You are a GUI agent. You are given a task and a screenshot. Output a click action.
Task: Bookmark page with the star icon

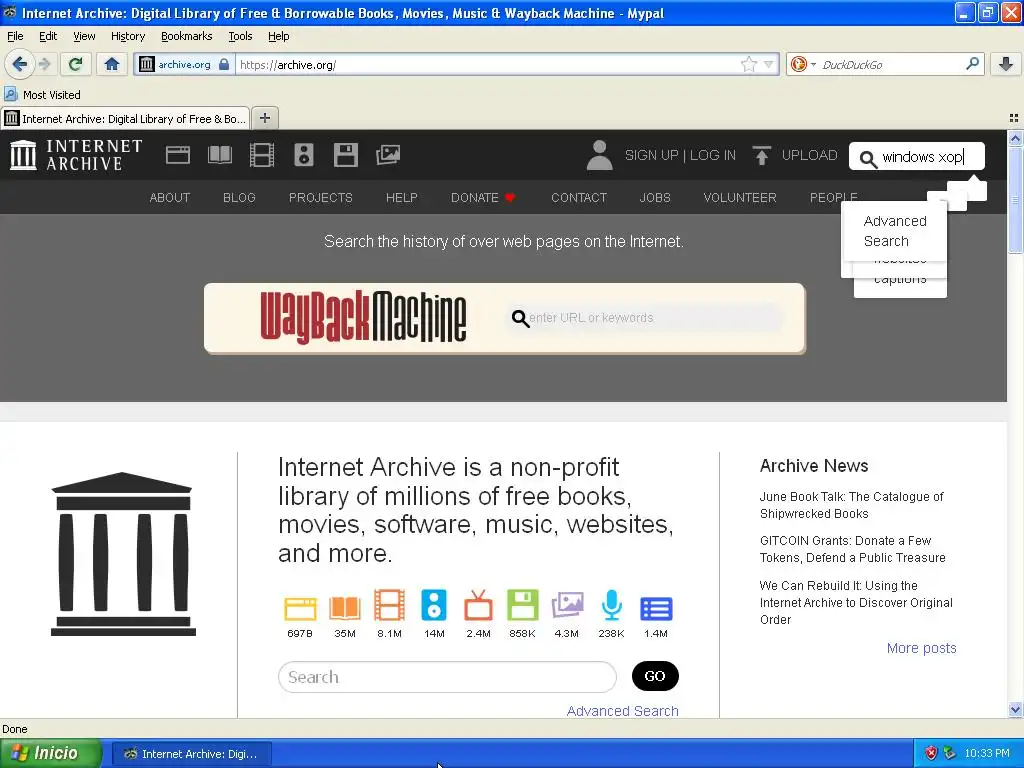[x=748, y=64]
